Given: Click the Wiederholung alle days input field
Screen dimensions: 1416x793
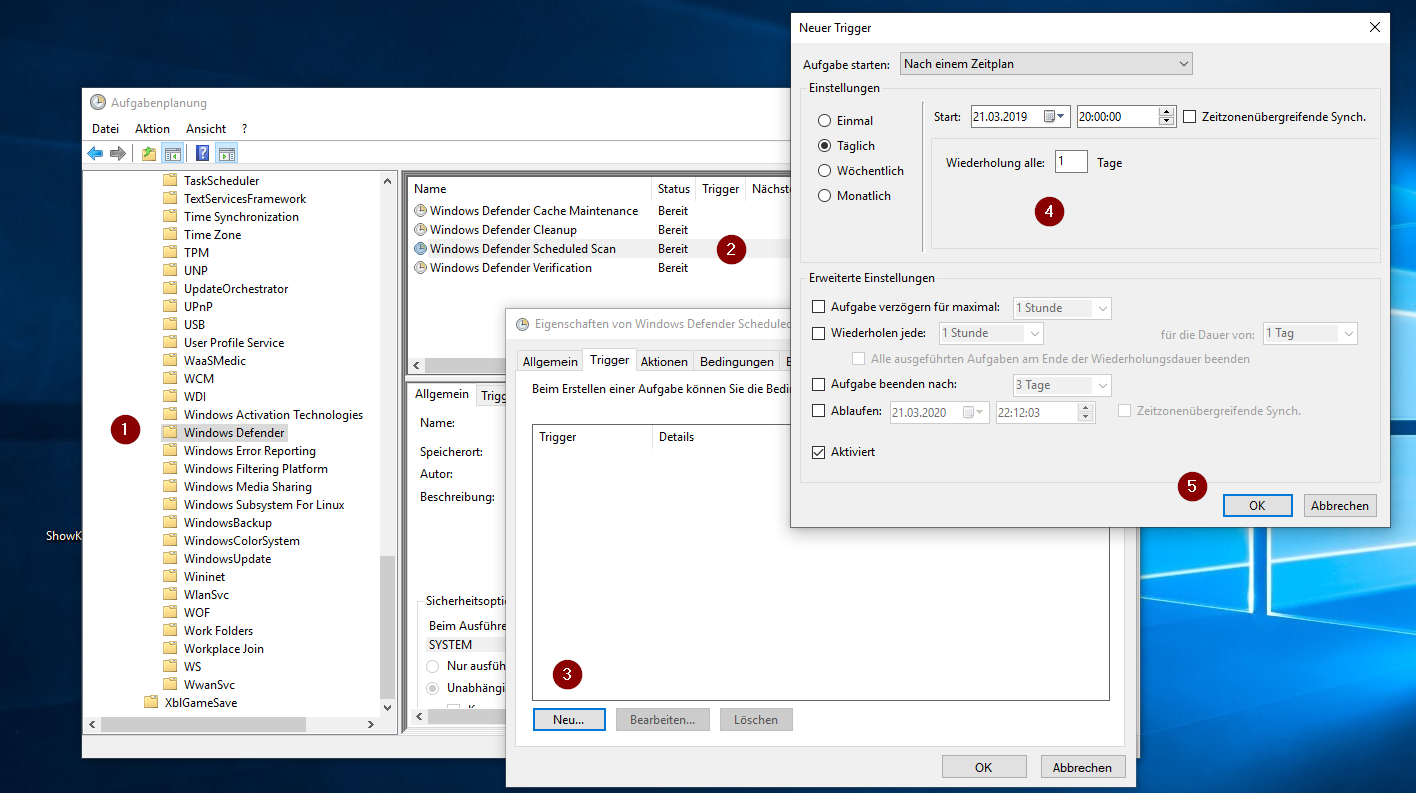Looking at the screenshot, I should 1071,162.
